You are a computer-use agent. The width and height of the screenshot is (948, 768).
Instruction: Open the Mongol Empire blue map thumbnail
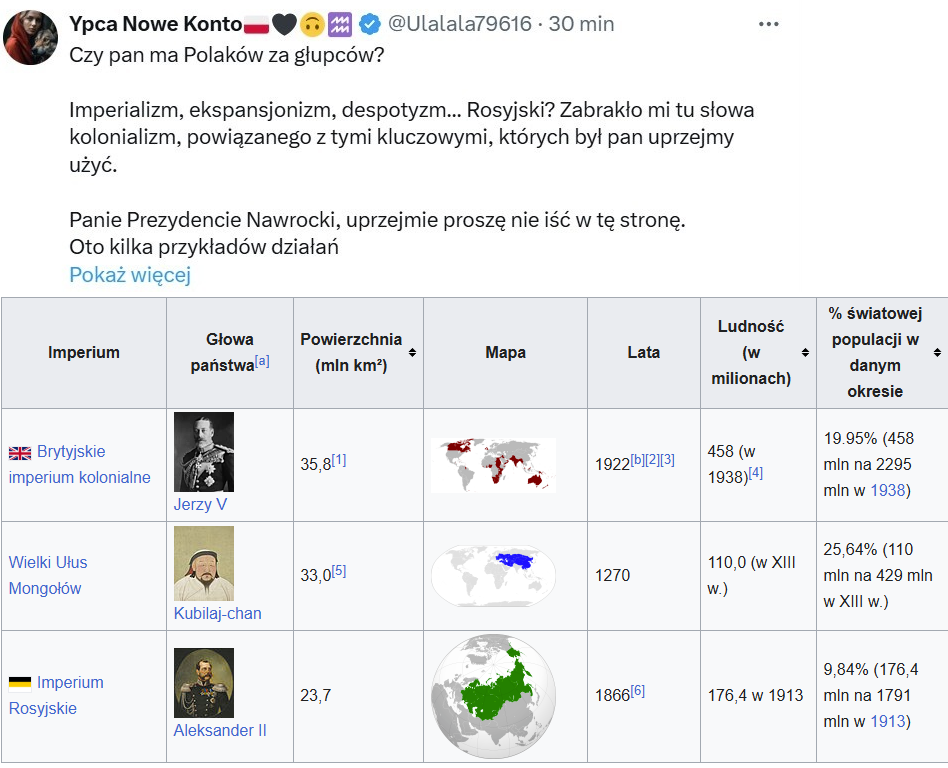tap(493, 576)
